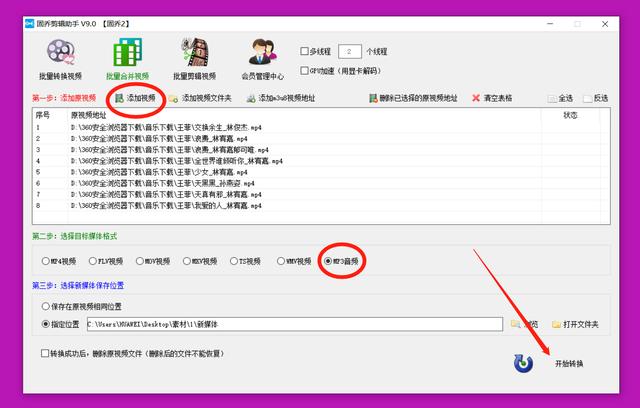The width and height of the screenshot is (640, 408).
Task: Start conversion with the 开始转换 button
Action: pos(549,363)
